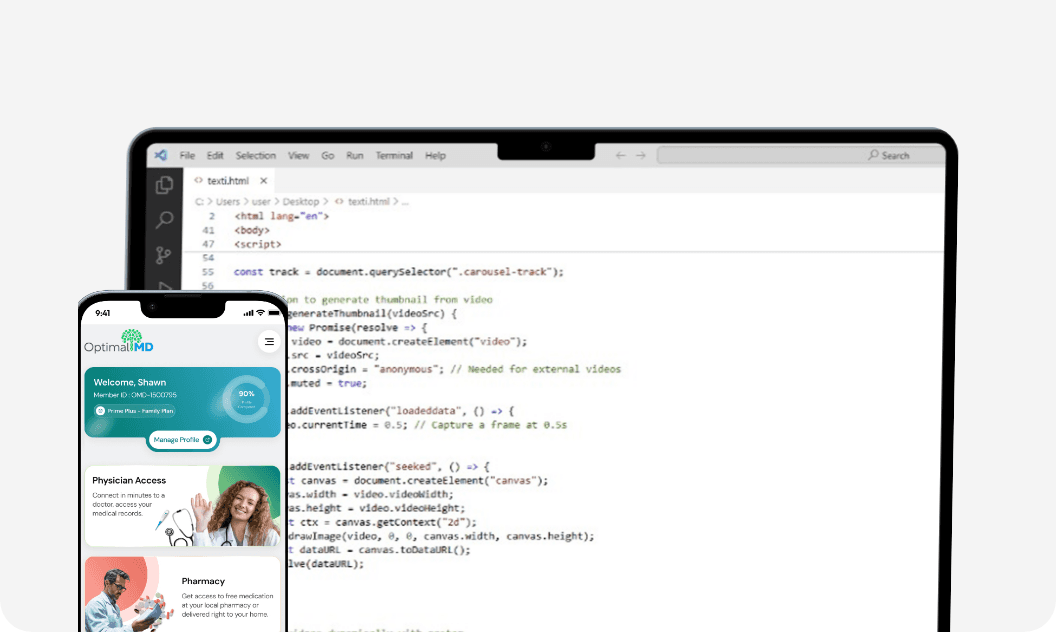1056x632 pixels.
Task: Go back with the left arrow
Action: point(620,155)
